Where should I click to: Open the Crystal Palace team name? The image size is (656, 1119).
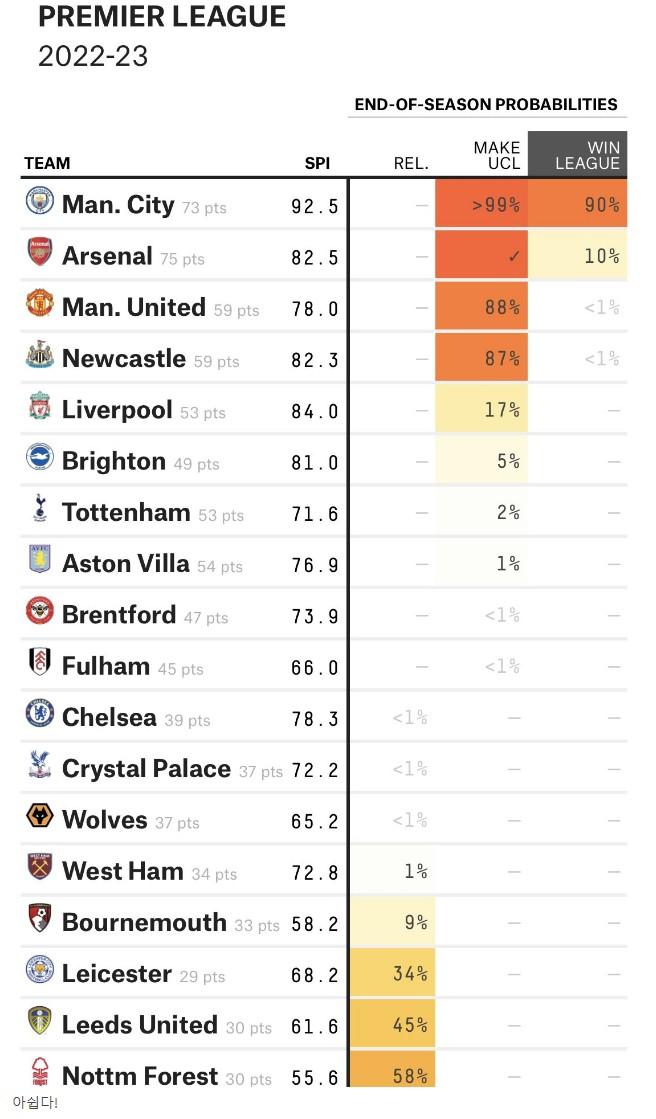146,769
